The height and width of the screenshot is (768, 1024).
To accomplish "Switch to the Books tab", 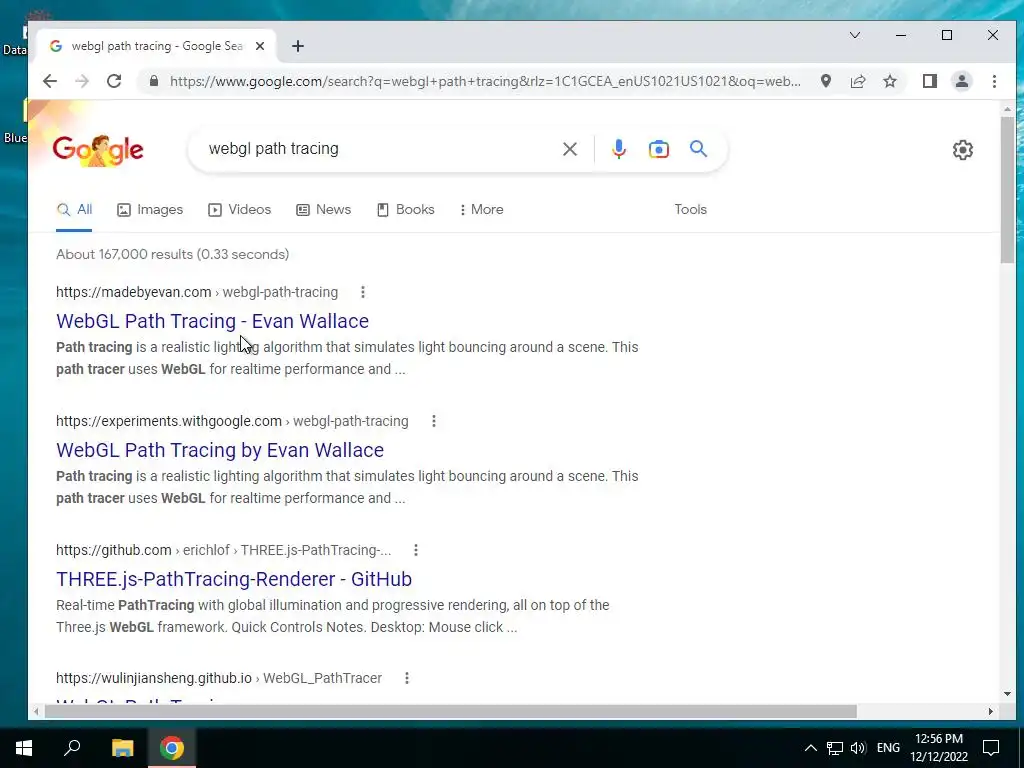I will click(x=406, y=210).
